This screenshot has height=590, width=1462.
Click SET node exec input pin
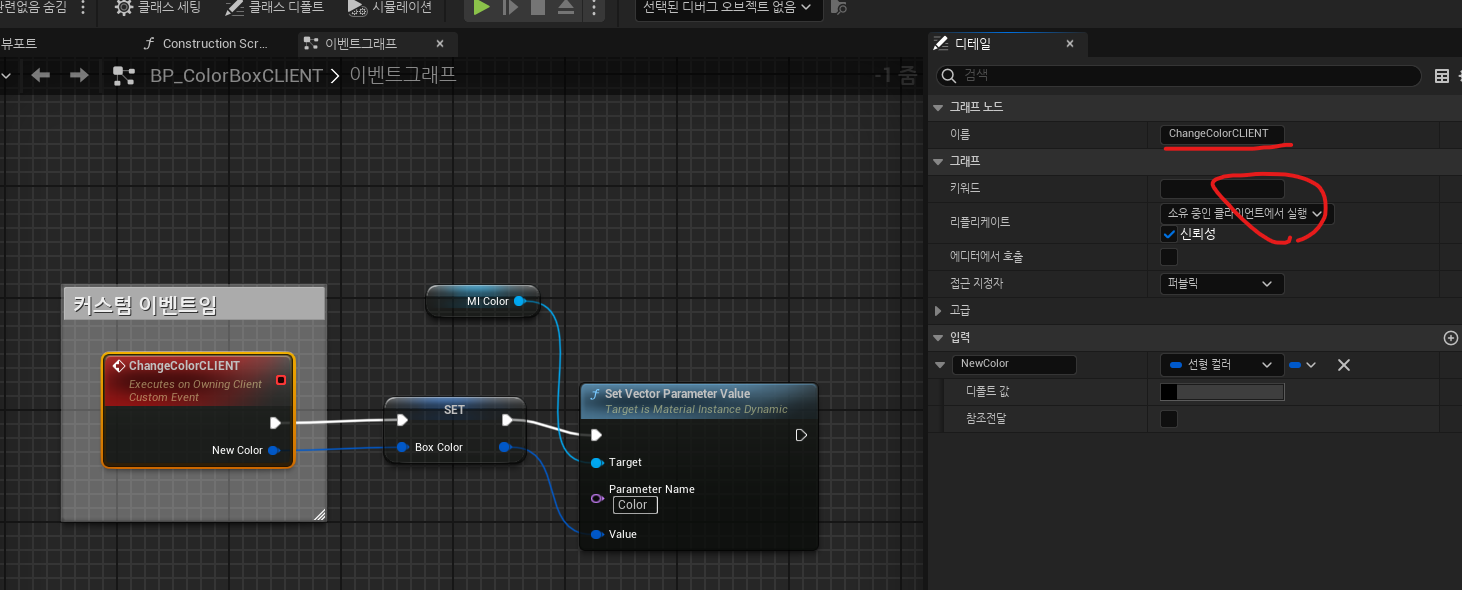[x=402, y=420]
